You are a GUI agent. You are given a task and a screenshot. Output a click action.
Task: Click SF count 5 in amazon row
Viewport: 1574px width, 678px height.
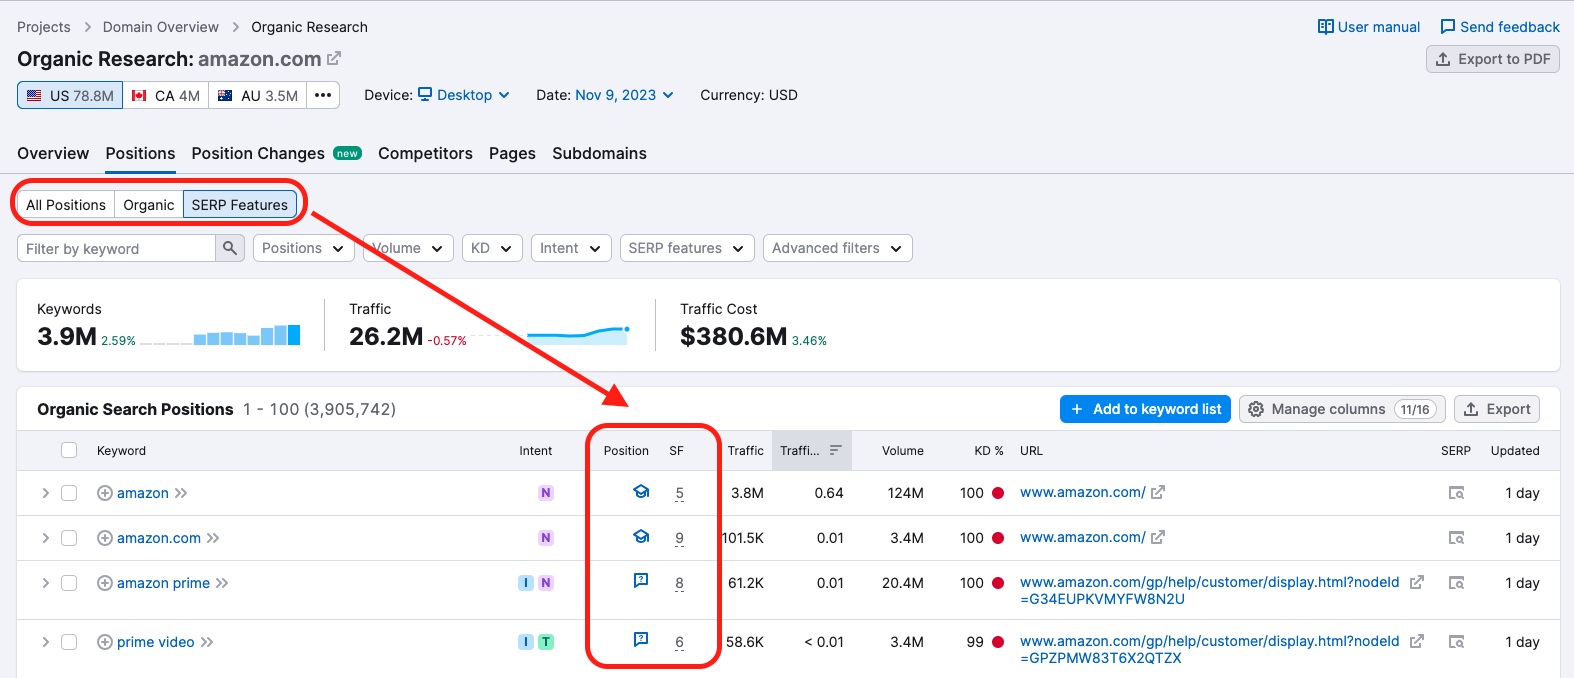click(680, 493)
